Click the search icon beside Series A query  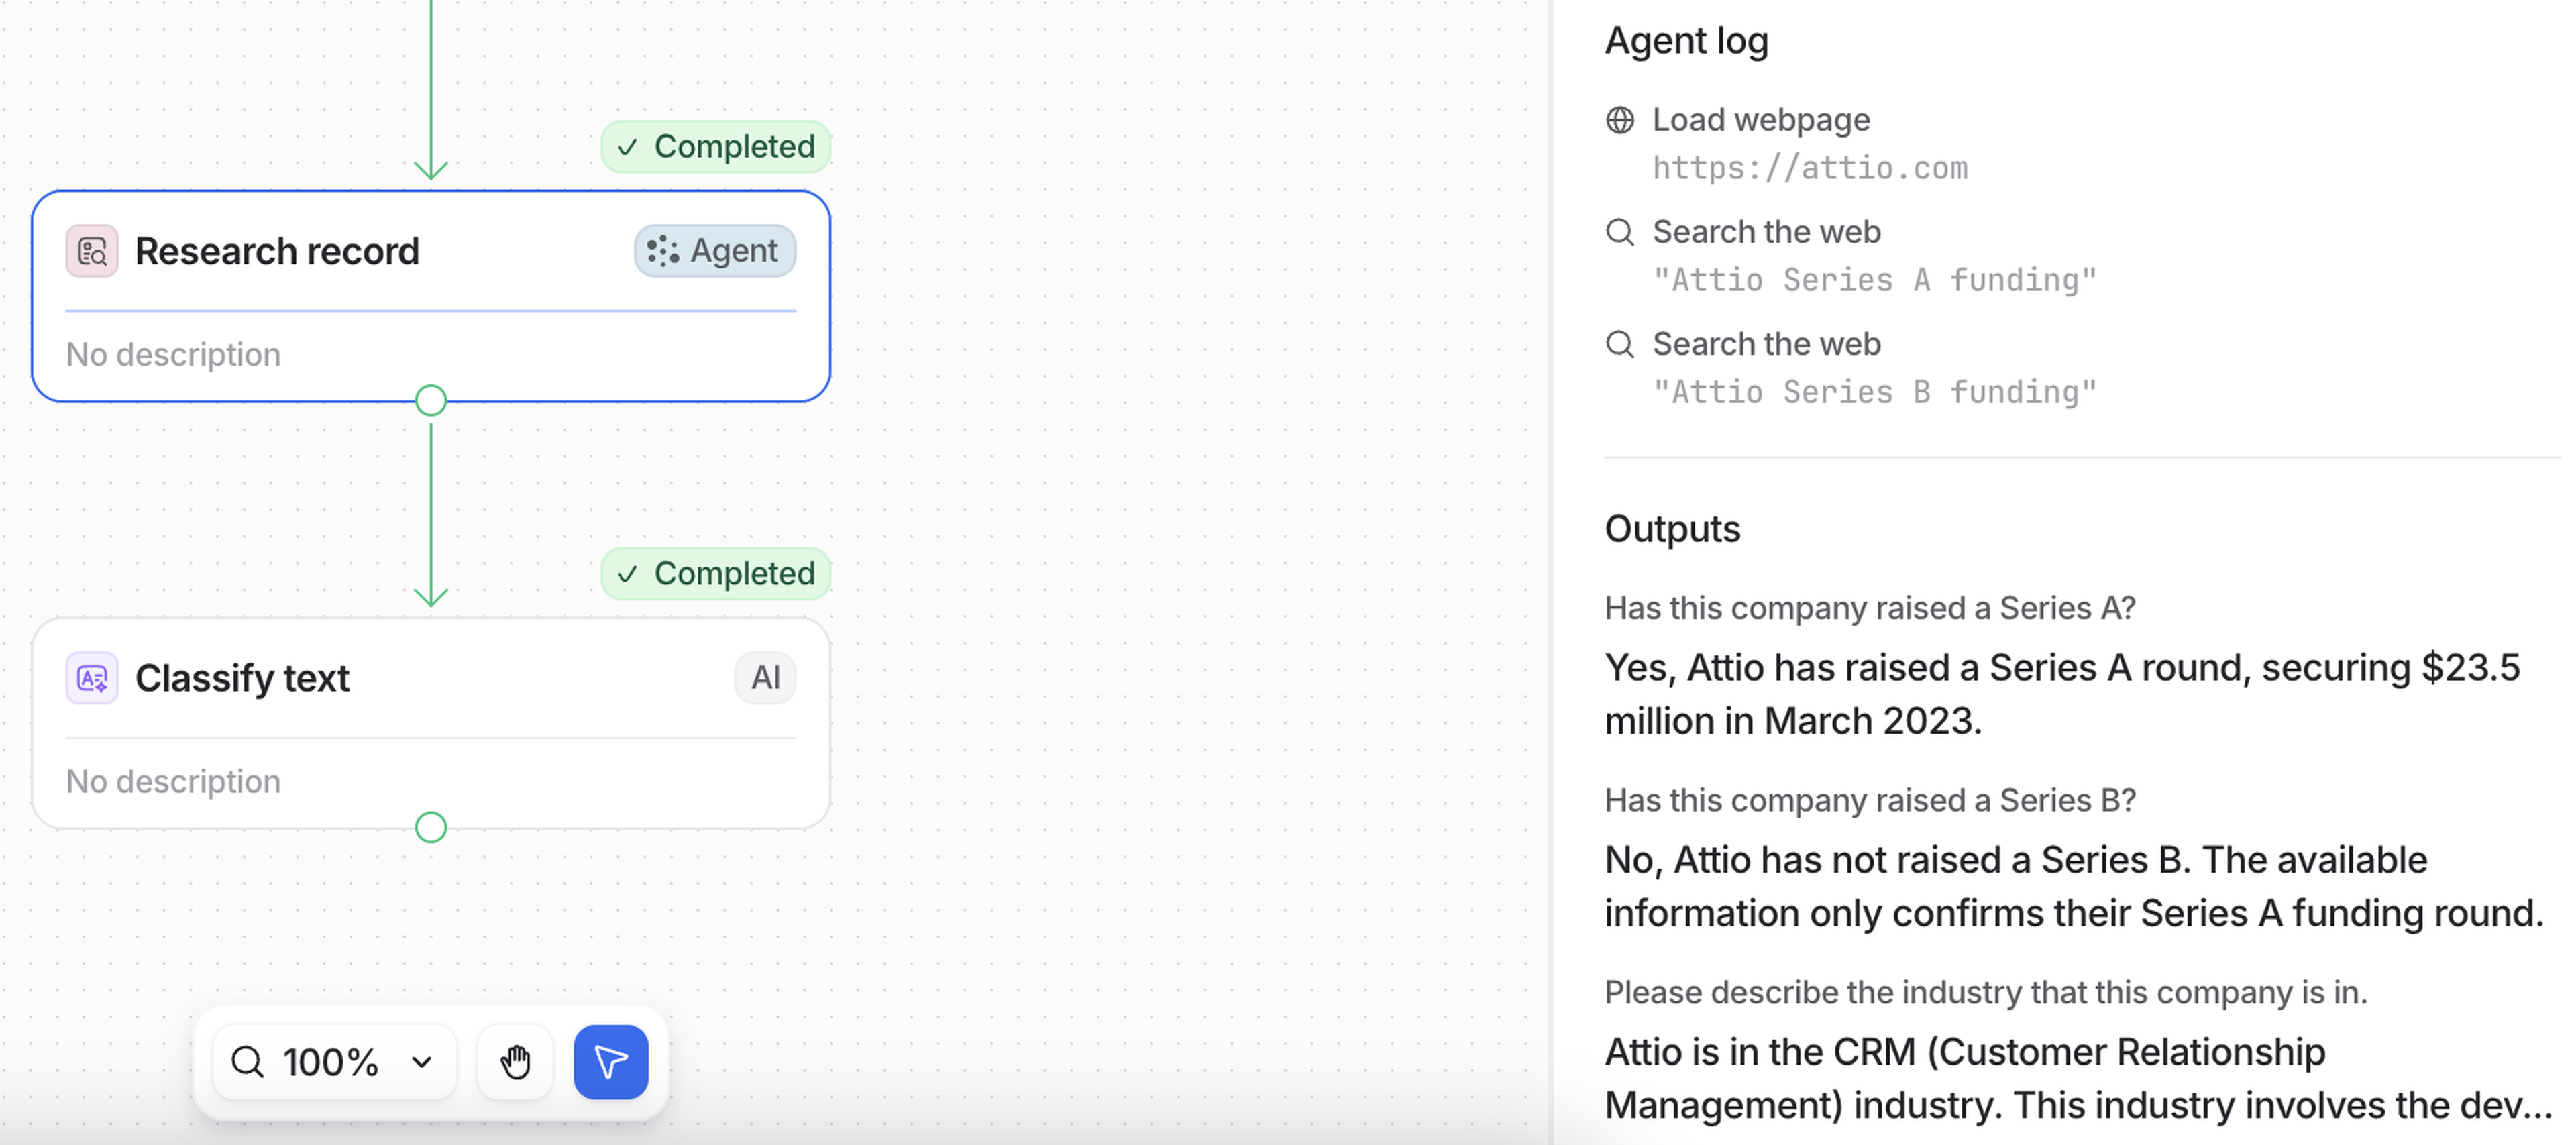tap(1620, 232)
